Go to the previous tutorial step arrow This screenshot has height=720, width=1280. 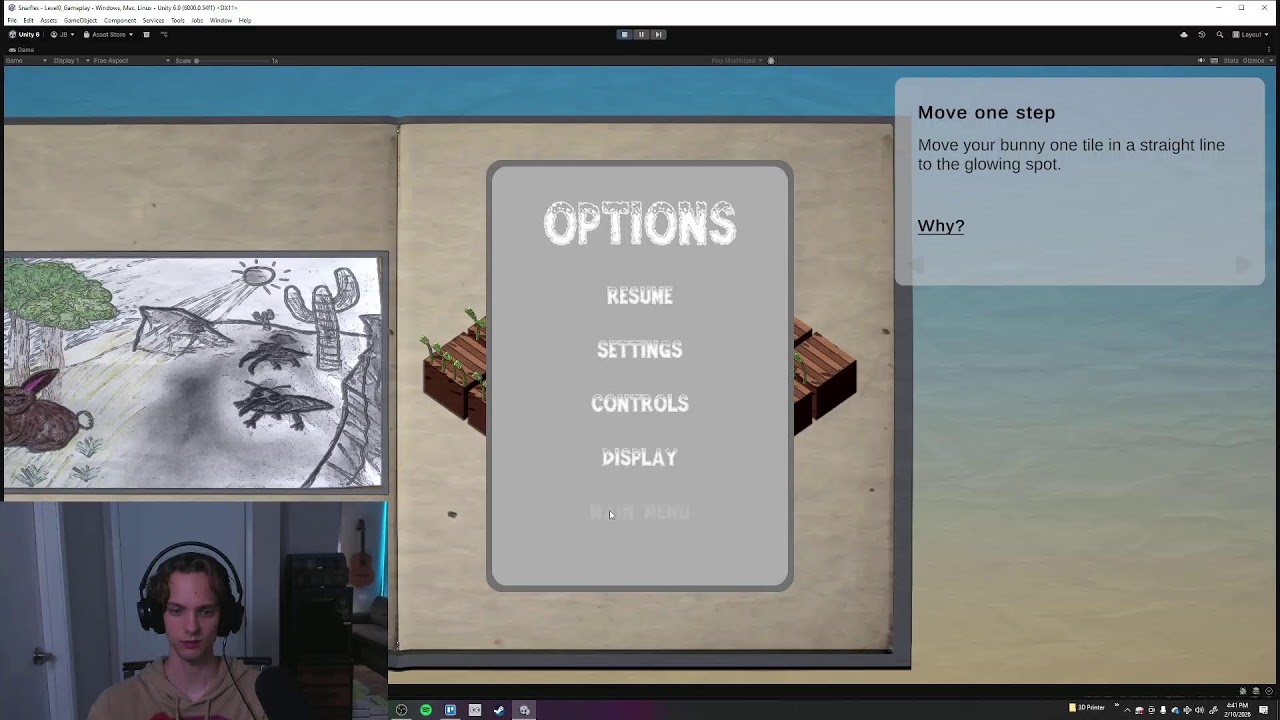[x=917, y=265]
